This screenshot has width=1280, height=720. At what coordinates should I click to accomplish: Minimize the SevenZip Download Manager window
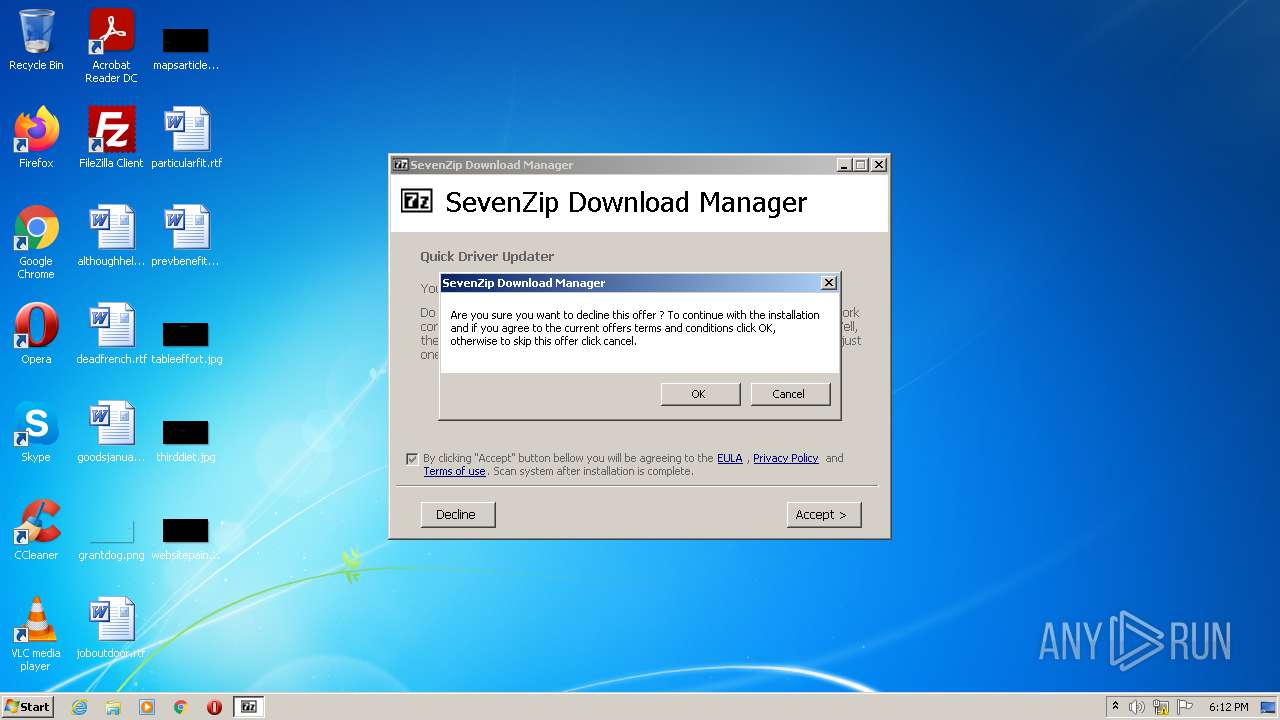[x=844, y=165]
